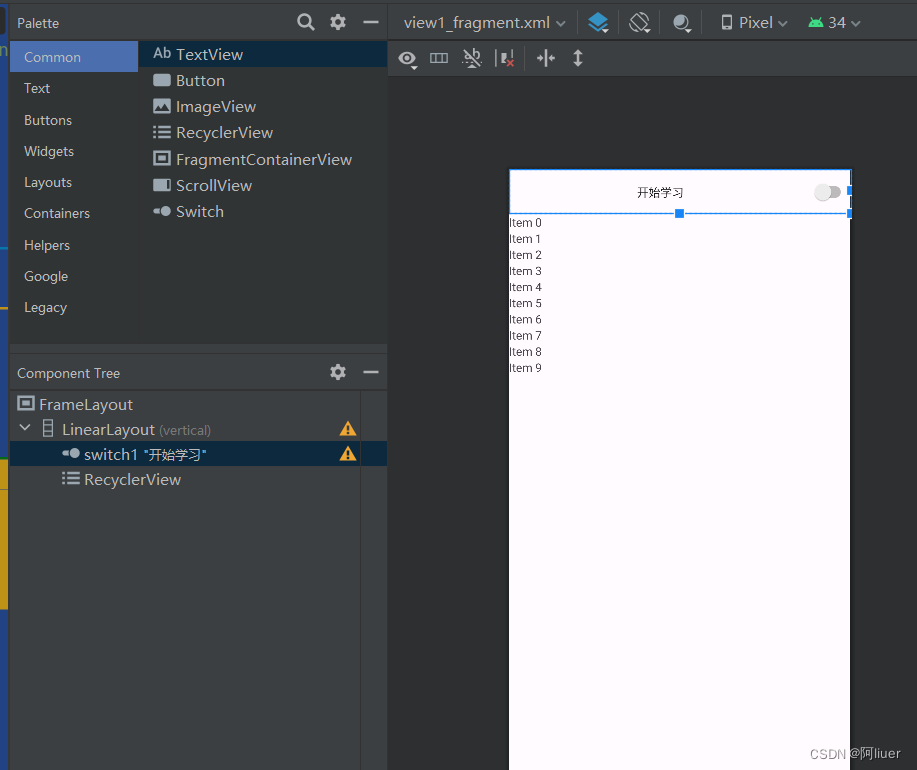Click Item 1 in preview list
917x770 pixels.
pyautogui.click(x=525, y=239)
